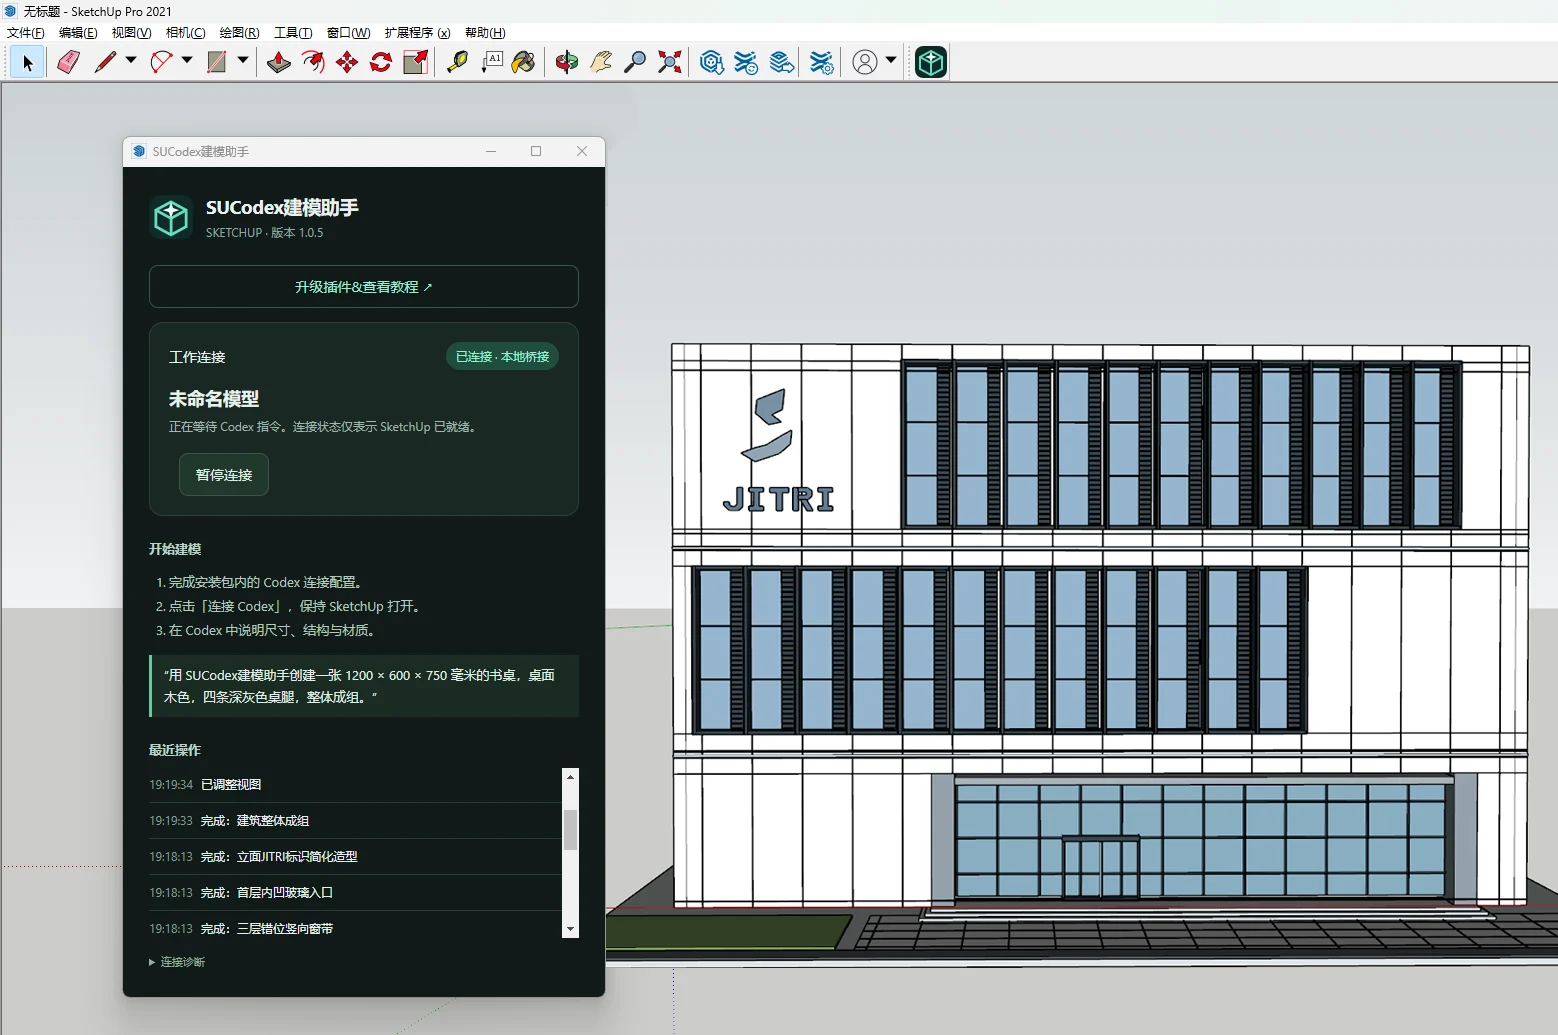Open the 相机(C) menu
The height and width of the screenshot is (1035, 1558).
tap(185, 33)
